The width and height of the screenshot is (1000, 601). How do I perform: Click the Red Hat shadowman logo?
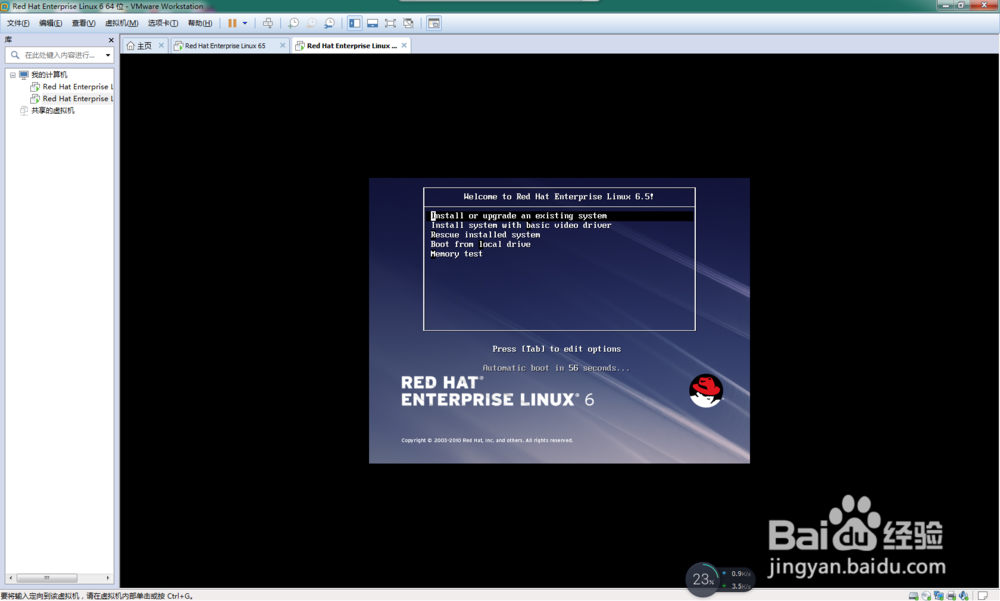[x=705, y=390]
